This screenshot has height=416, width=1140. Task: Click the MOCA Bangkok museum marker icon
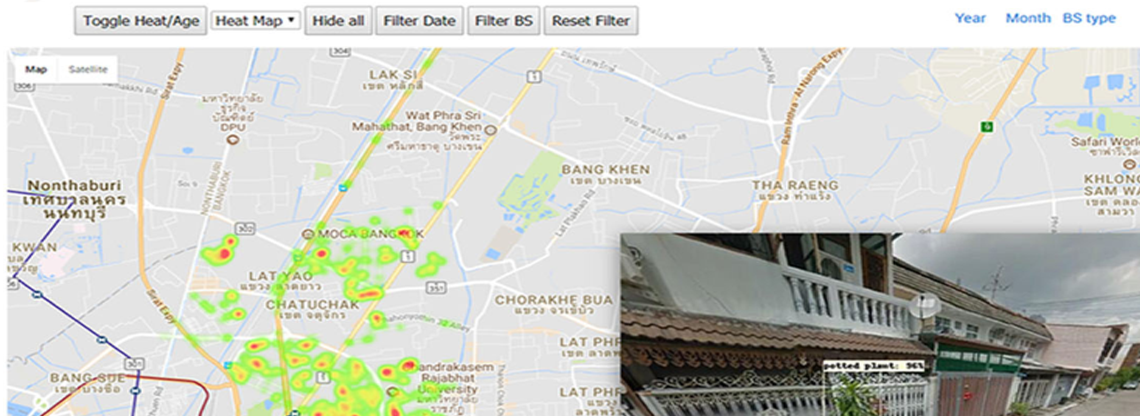point(307,234)
